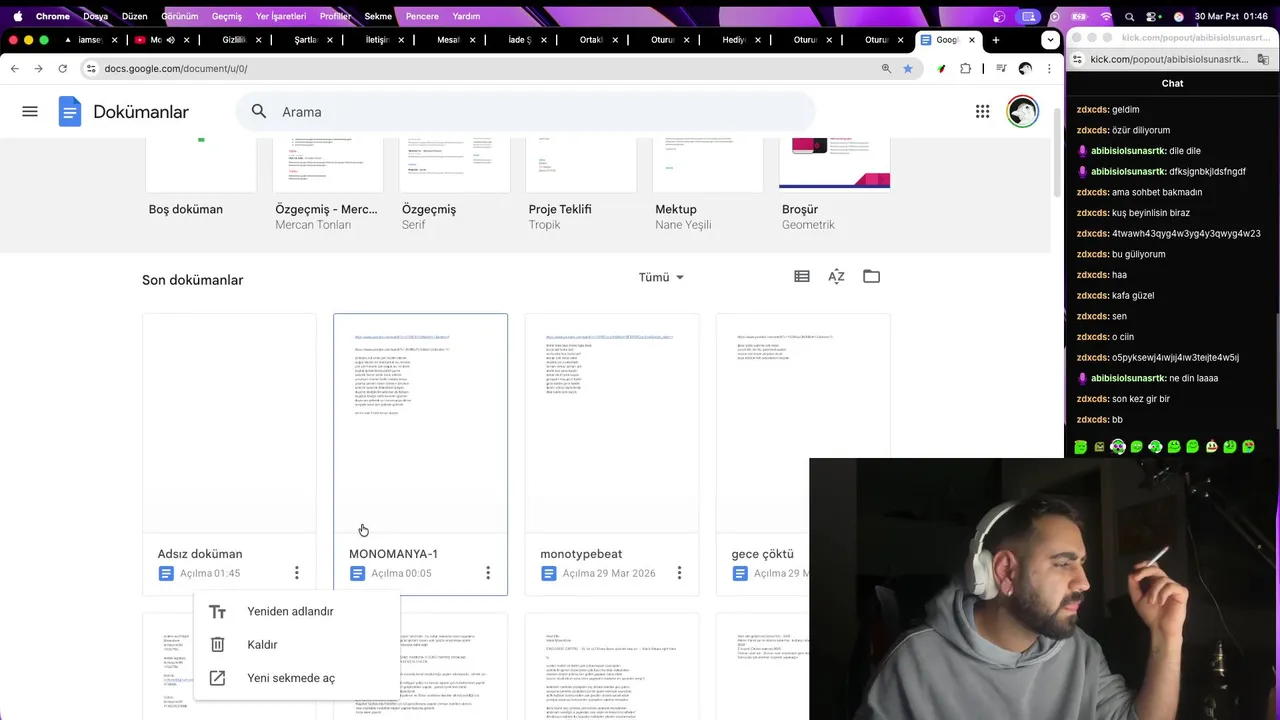Go back with browser back arrow
Viewport: 1280px width, 720px height.
[14, 69]
